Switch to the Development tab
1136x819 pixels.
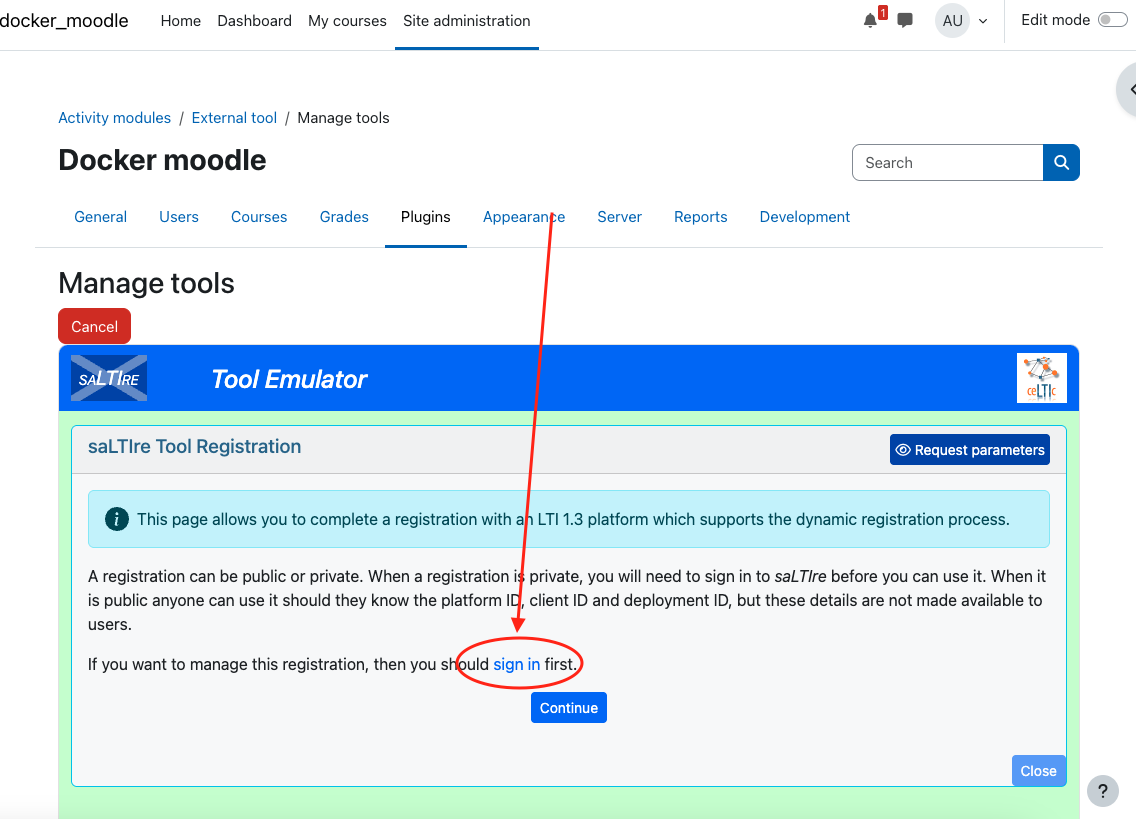click(804, 217)
